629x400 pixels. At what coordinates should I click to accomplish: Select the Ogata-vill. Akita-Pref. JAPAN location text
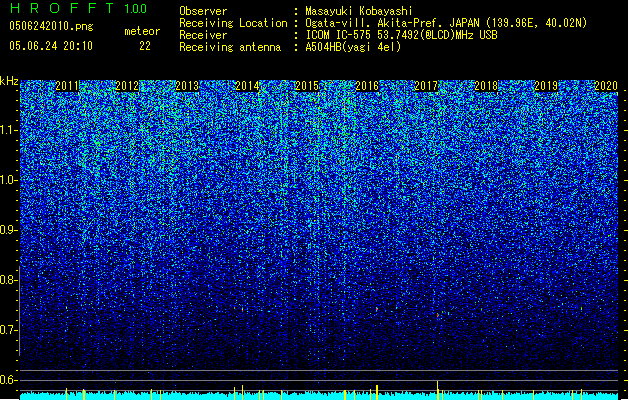pos(446,23)
